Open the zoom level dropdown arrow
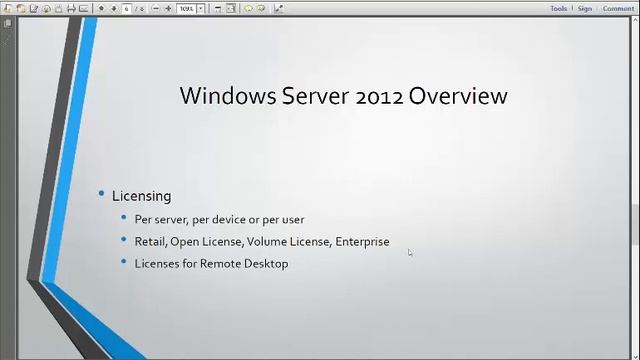Screen dimensions: 640x360 (201, 8)
